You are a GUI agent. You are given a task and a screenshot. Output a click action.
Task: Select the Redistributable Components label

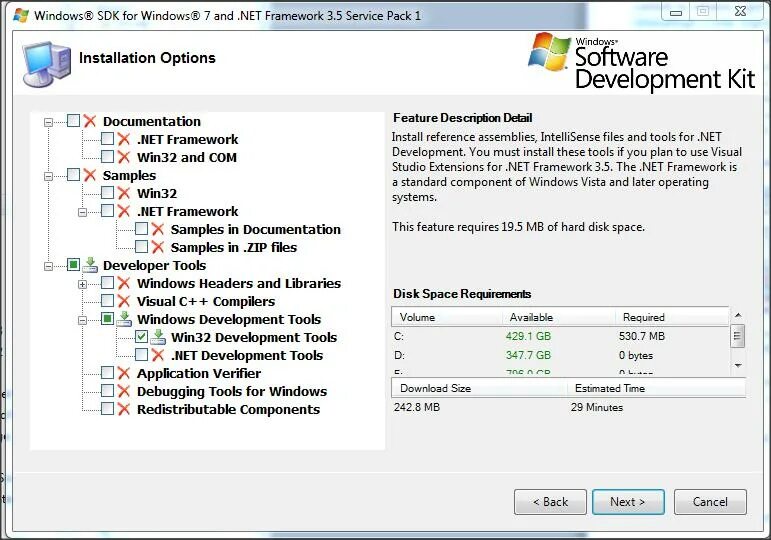click(x=229, y=409)
